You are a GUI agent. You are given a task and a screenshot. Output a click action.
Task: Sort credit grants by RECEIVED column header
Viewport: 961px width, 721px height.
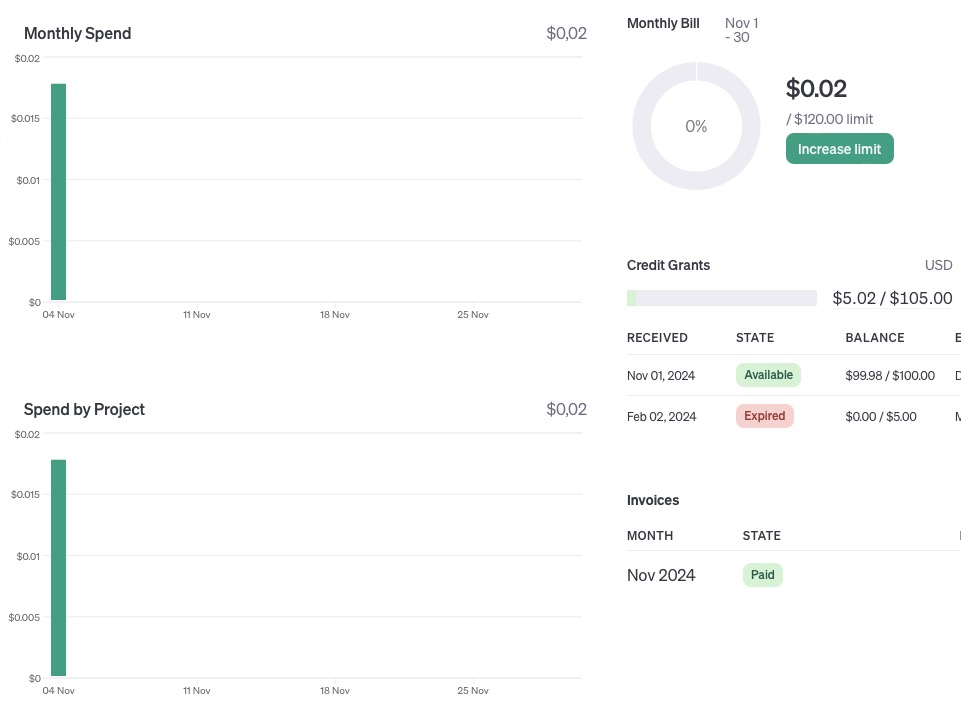click(657, 338)
